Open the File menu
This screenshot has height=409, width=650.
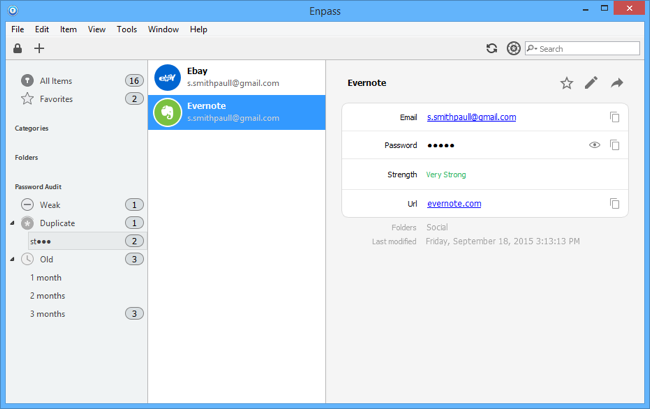[17, 29]
